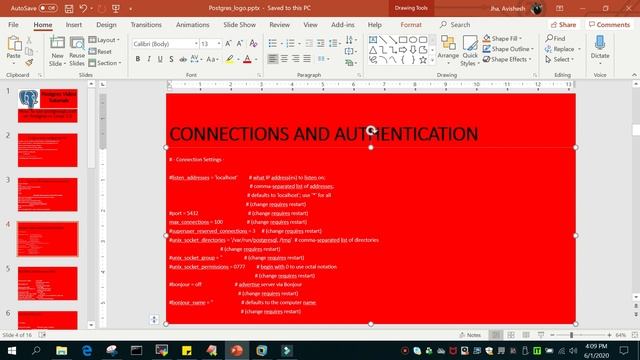This screenshot has width=640, height=360.
Task: Open the File menu
Action: [x=13, y=25]
